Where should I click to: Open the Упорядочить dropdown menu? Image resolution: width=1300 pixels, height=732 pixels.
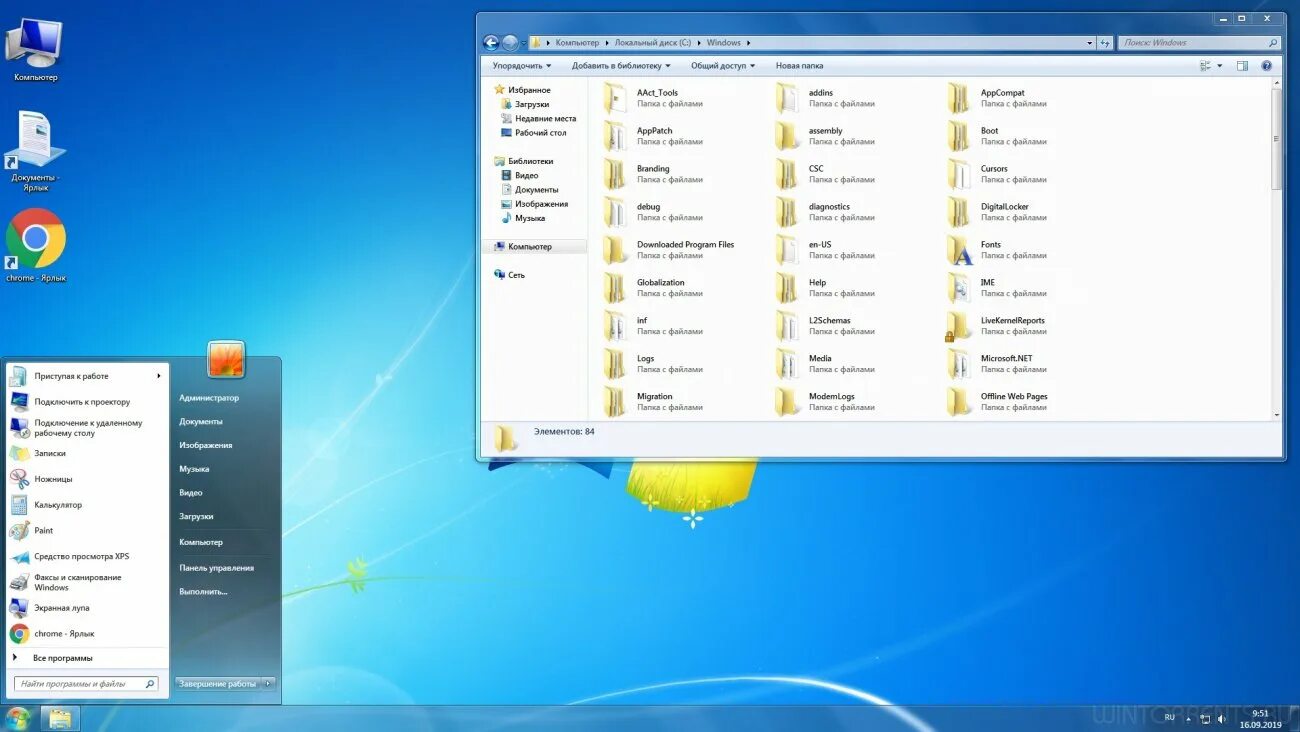coord(521,66)
